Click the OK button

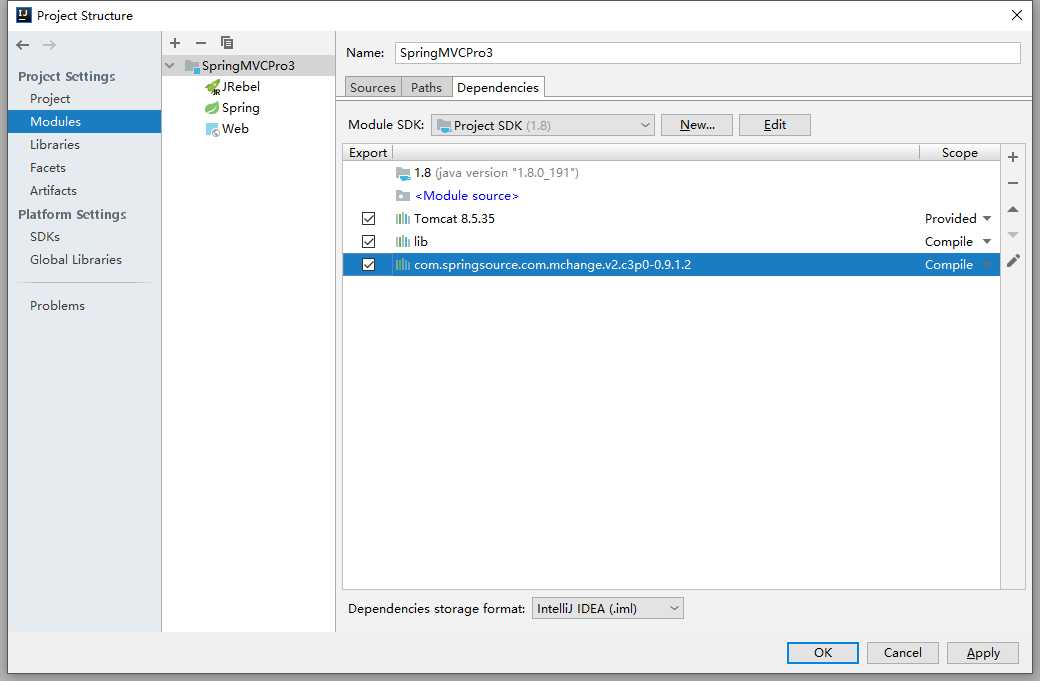tap(822, 652)
